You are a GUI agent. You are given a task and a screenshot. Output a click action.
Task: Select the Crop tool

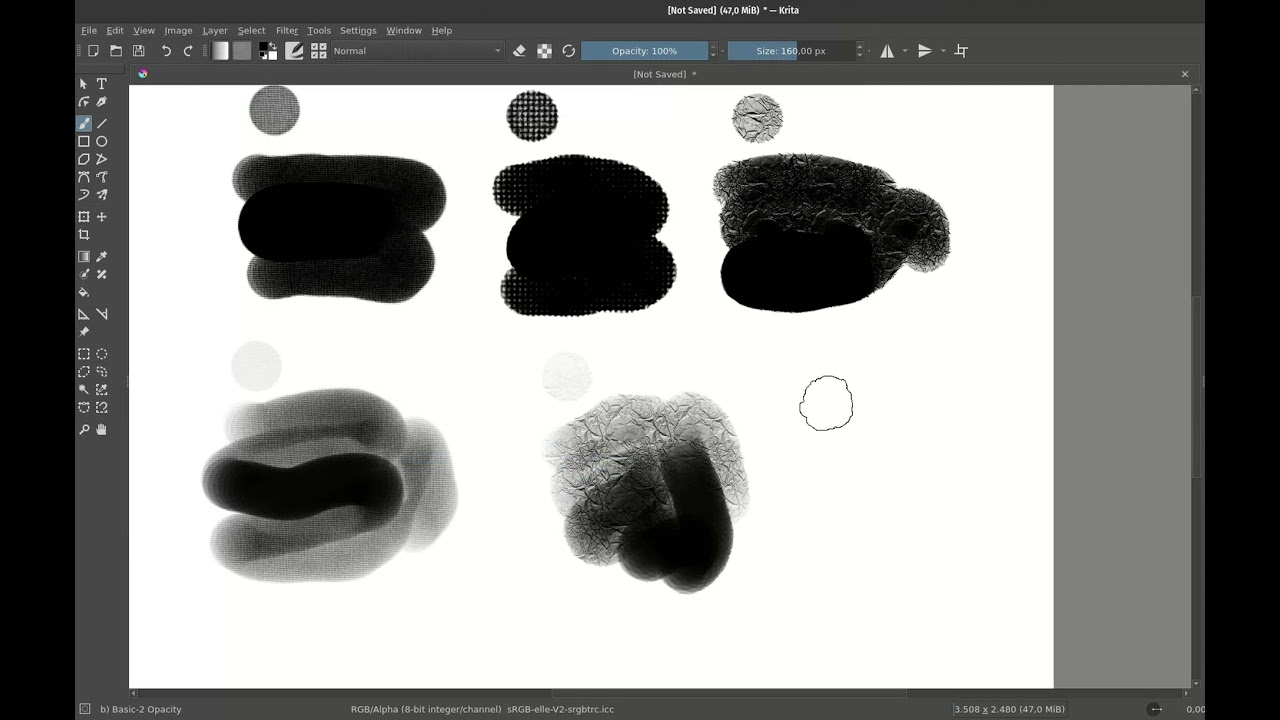84,235
